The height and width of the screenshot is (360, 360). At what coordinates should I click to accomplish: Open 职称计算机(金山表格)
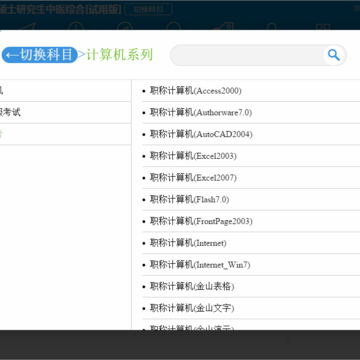192,287
